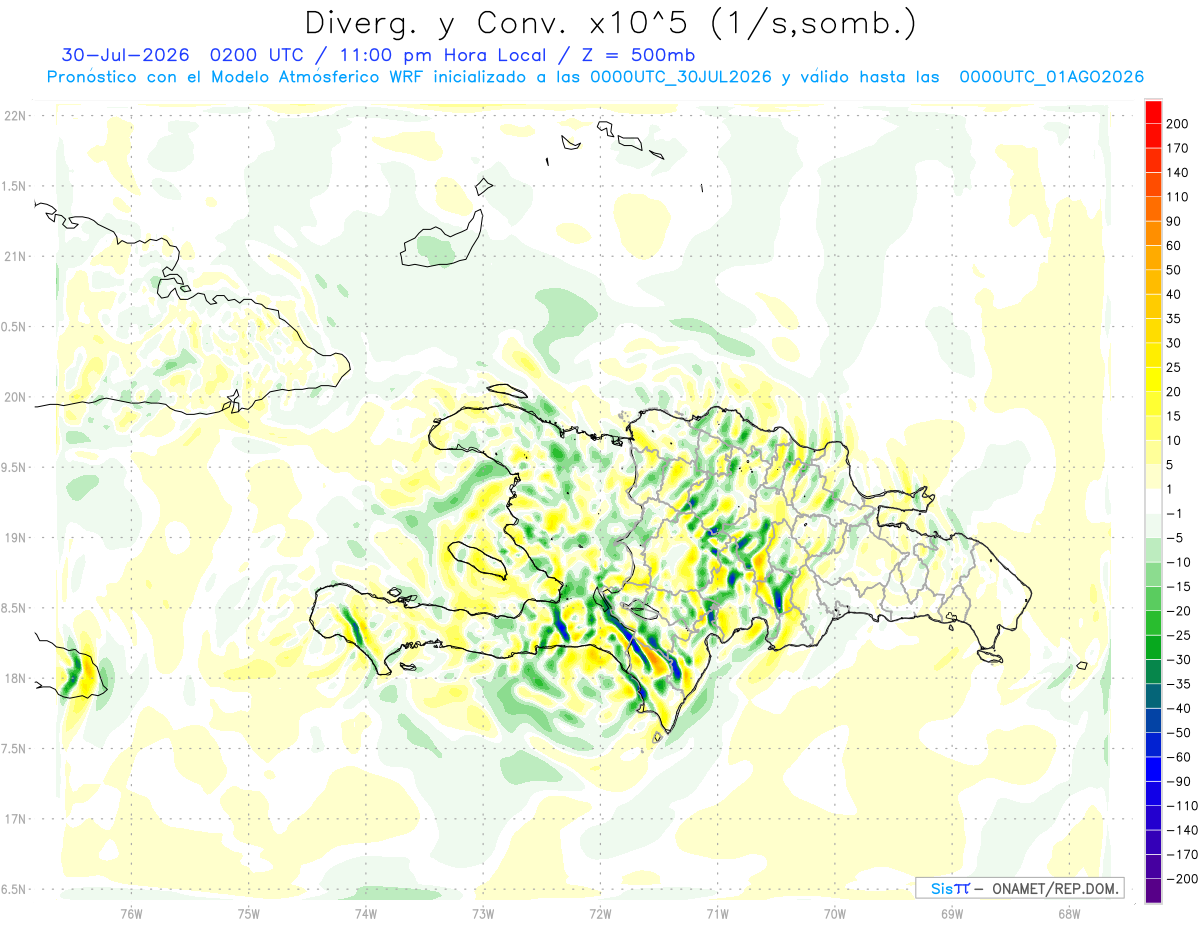Click the "0000UTC_30JUL2026" initialization time
This screenshot has width=1200, height=927.
coord(681,77)
